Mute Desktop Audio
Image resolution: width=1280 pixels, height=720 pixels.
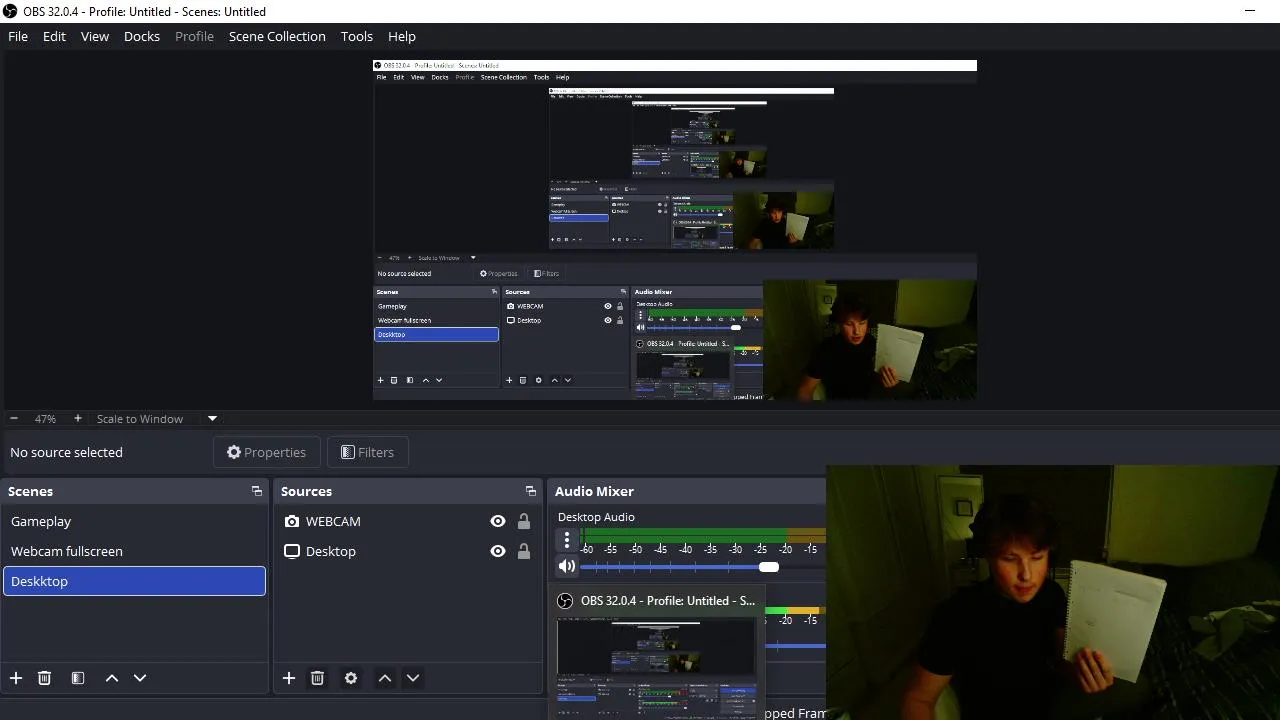(567, 567)
